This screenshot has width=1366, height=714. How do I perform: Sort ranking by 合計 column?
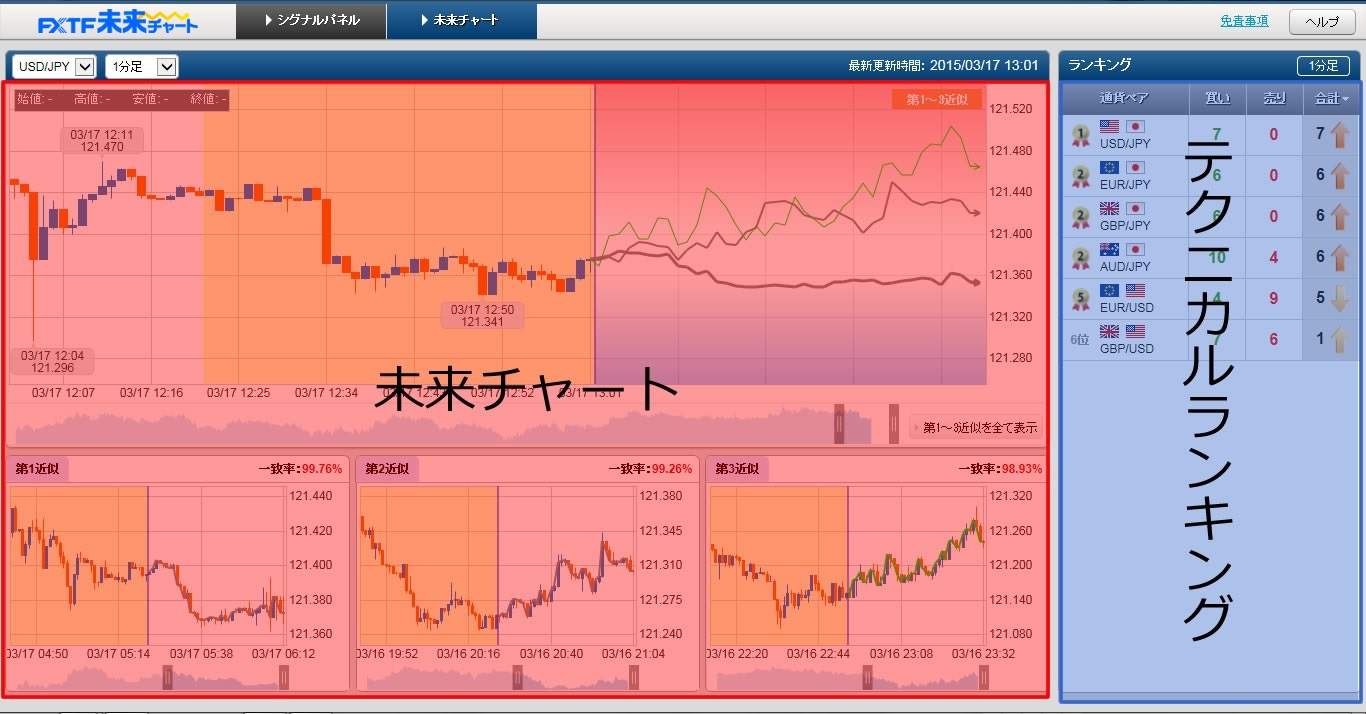point(1332,98)
